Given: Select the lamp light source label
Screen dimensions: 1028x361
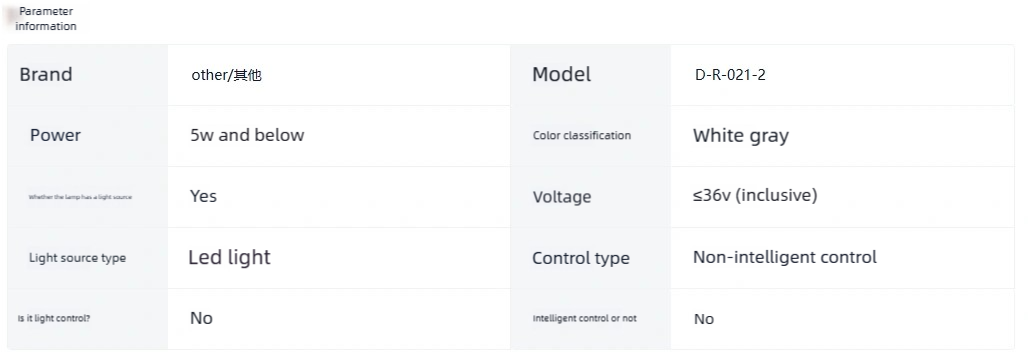Looking at the screenshot, I should [x=80, y=197].
